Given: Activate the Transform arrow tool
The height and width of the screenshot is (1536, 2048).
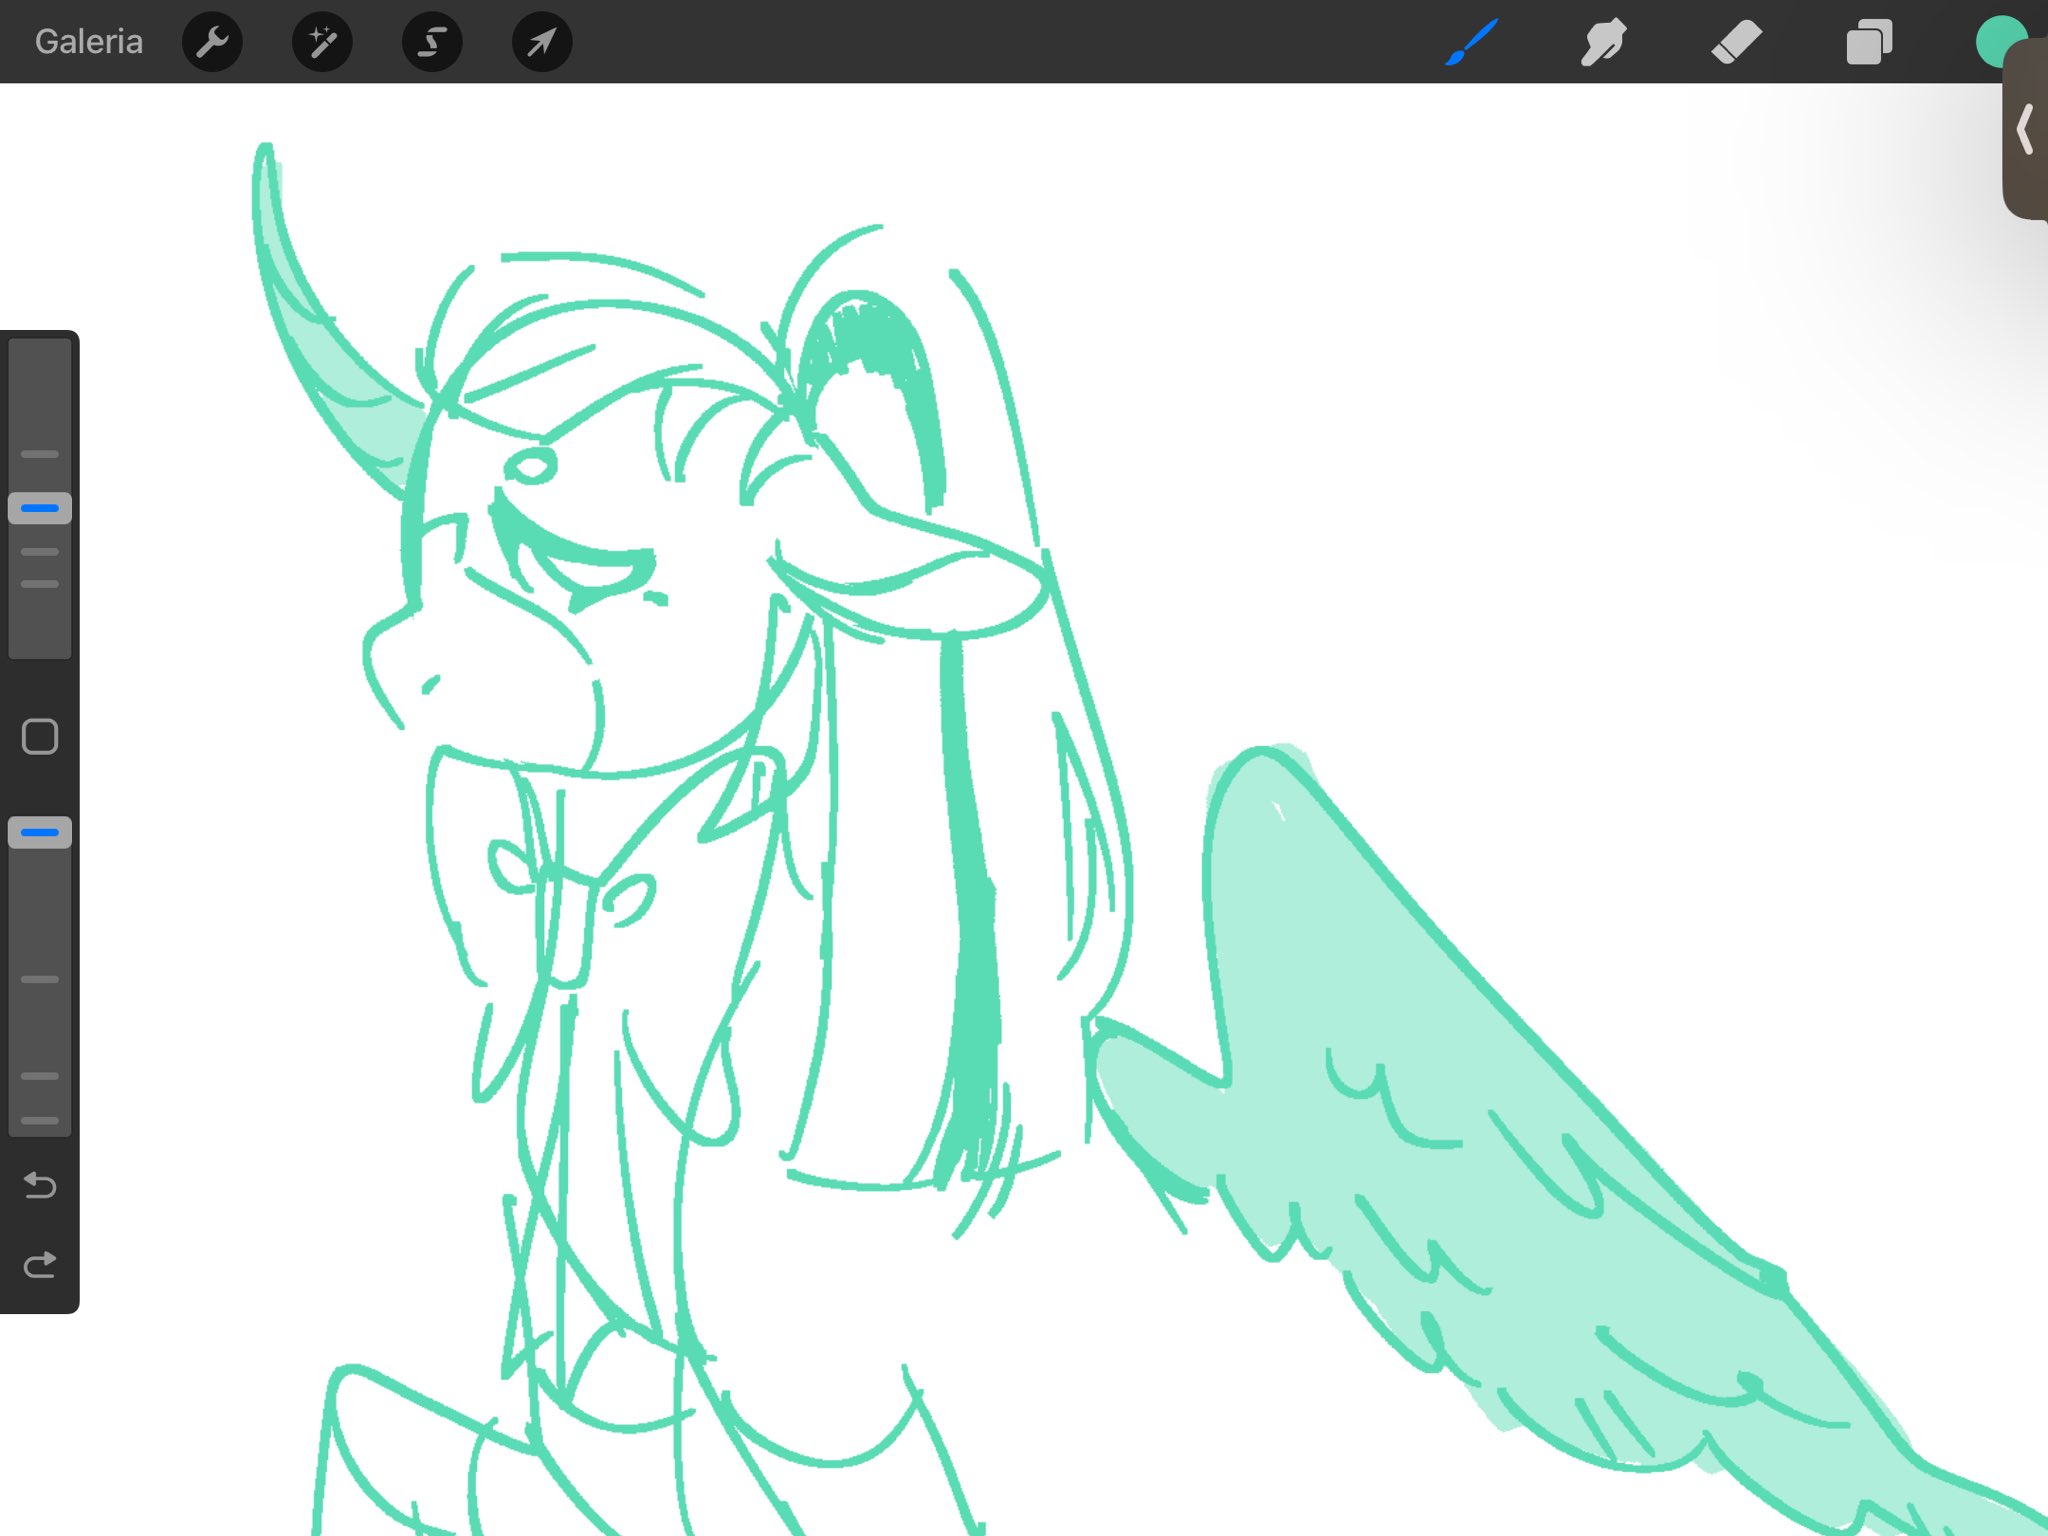Looking at the screenshot, I should point(541,42).
